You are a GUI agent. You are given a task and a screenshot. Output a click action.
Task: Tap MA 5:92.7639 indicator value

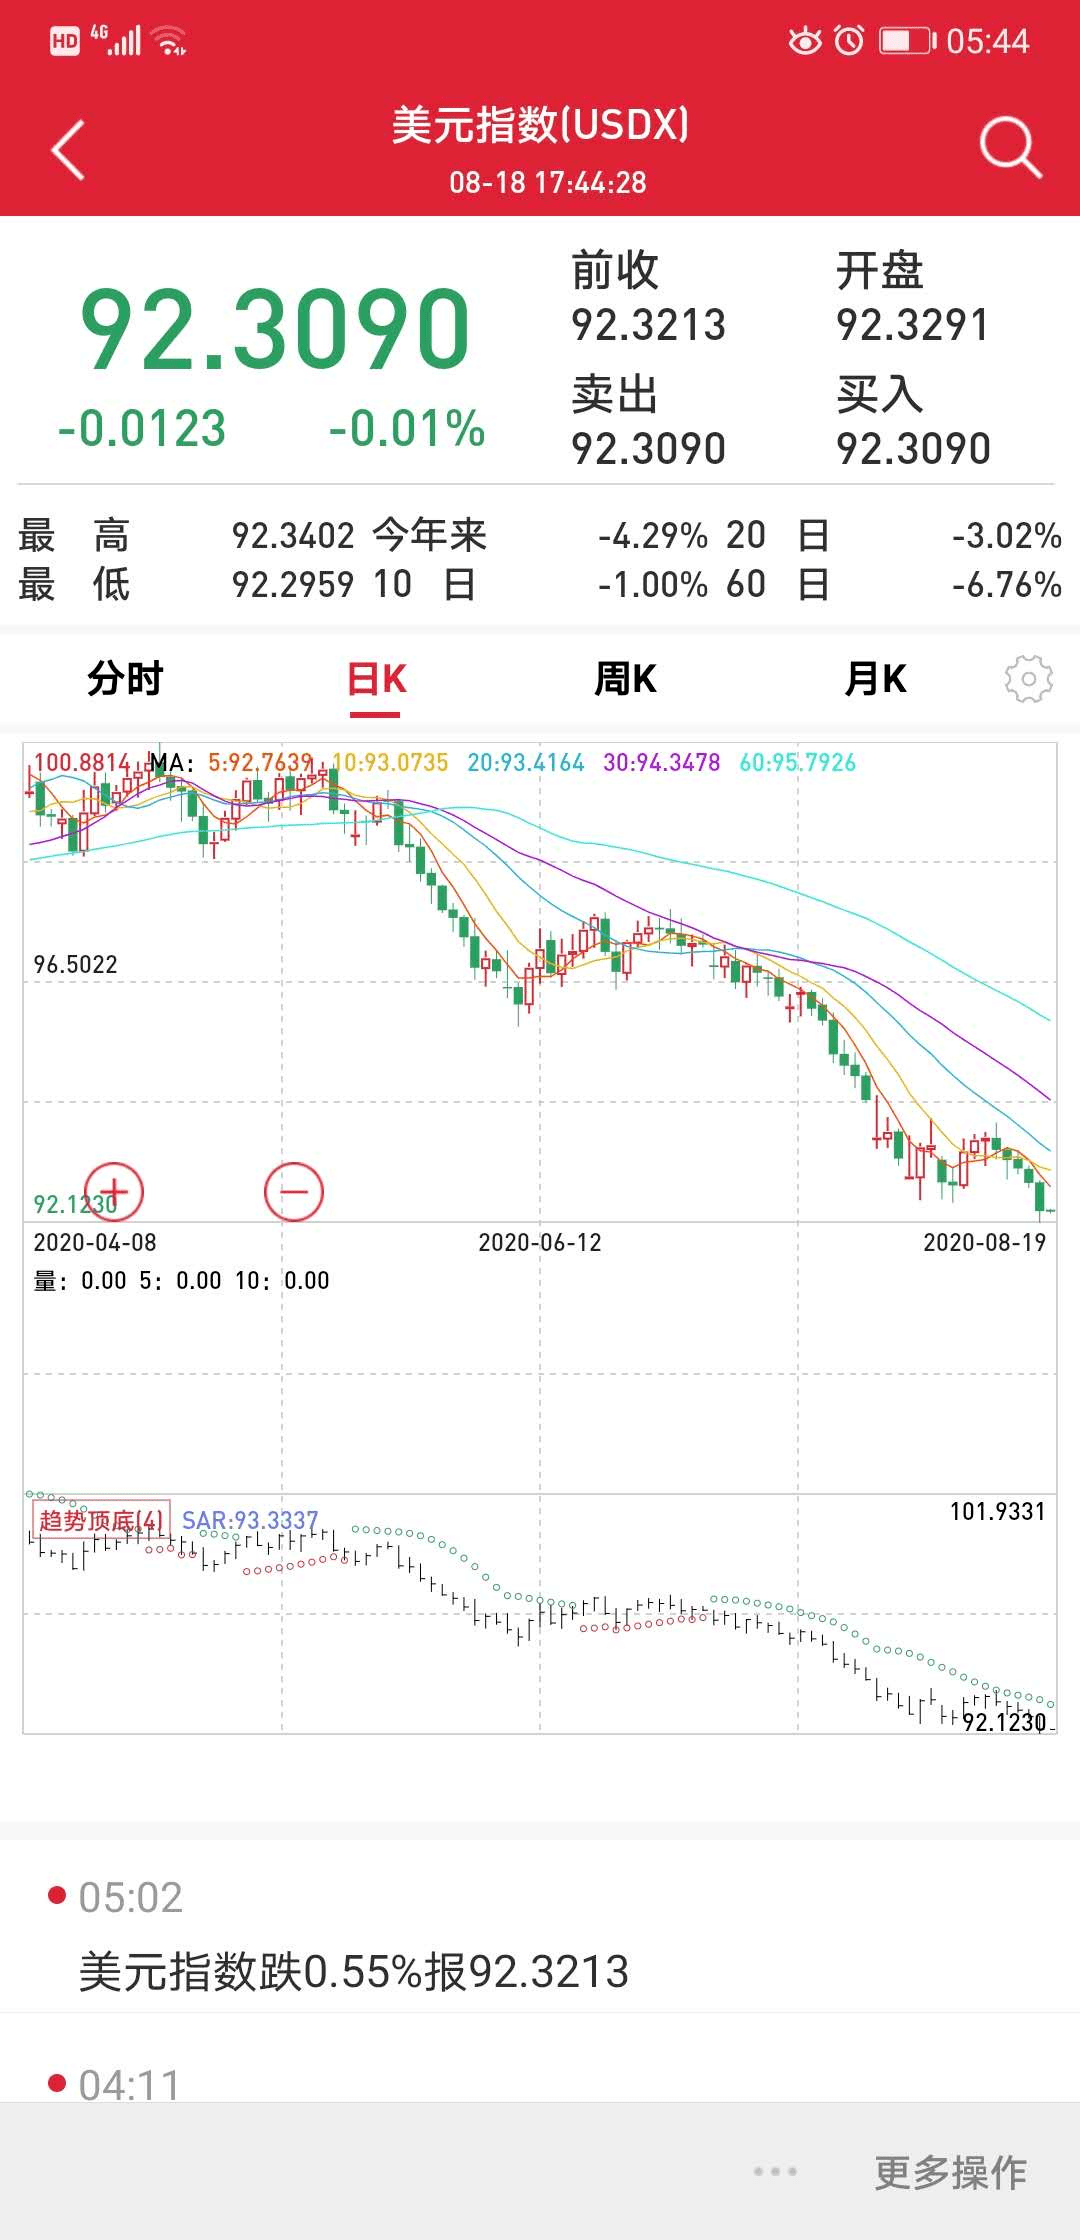tap(261, 762)
